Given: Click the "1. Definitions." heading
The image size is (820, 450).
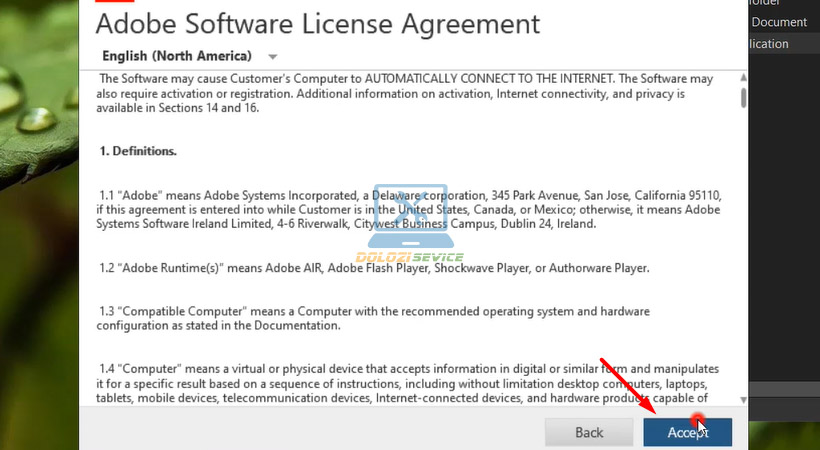Looking at the screenshot, I should coord(138,151).
